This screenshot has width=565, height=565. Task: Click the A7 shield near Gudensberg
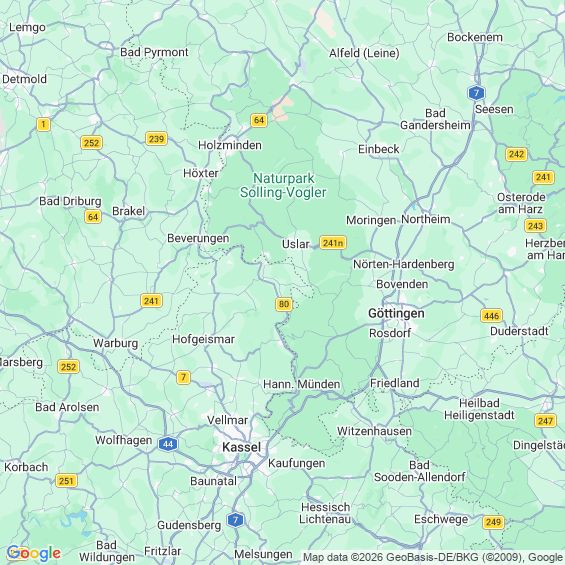click(x=235, y=520)
